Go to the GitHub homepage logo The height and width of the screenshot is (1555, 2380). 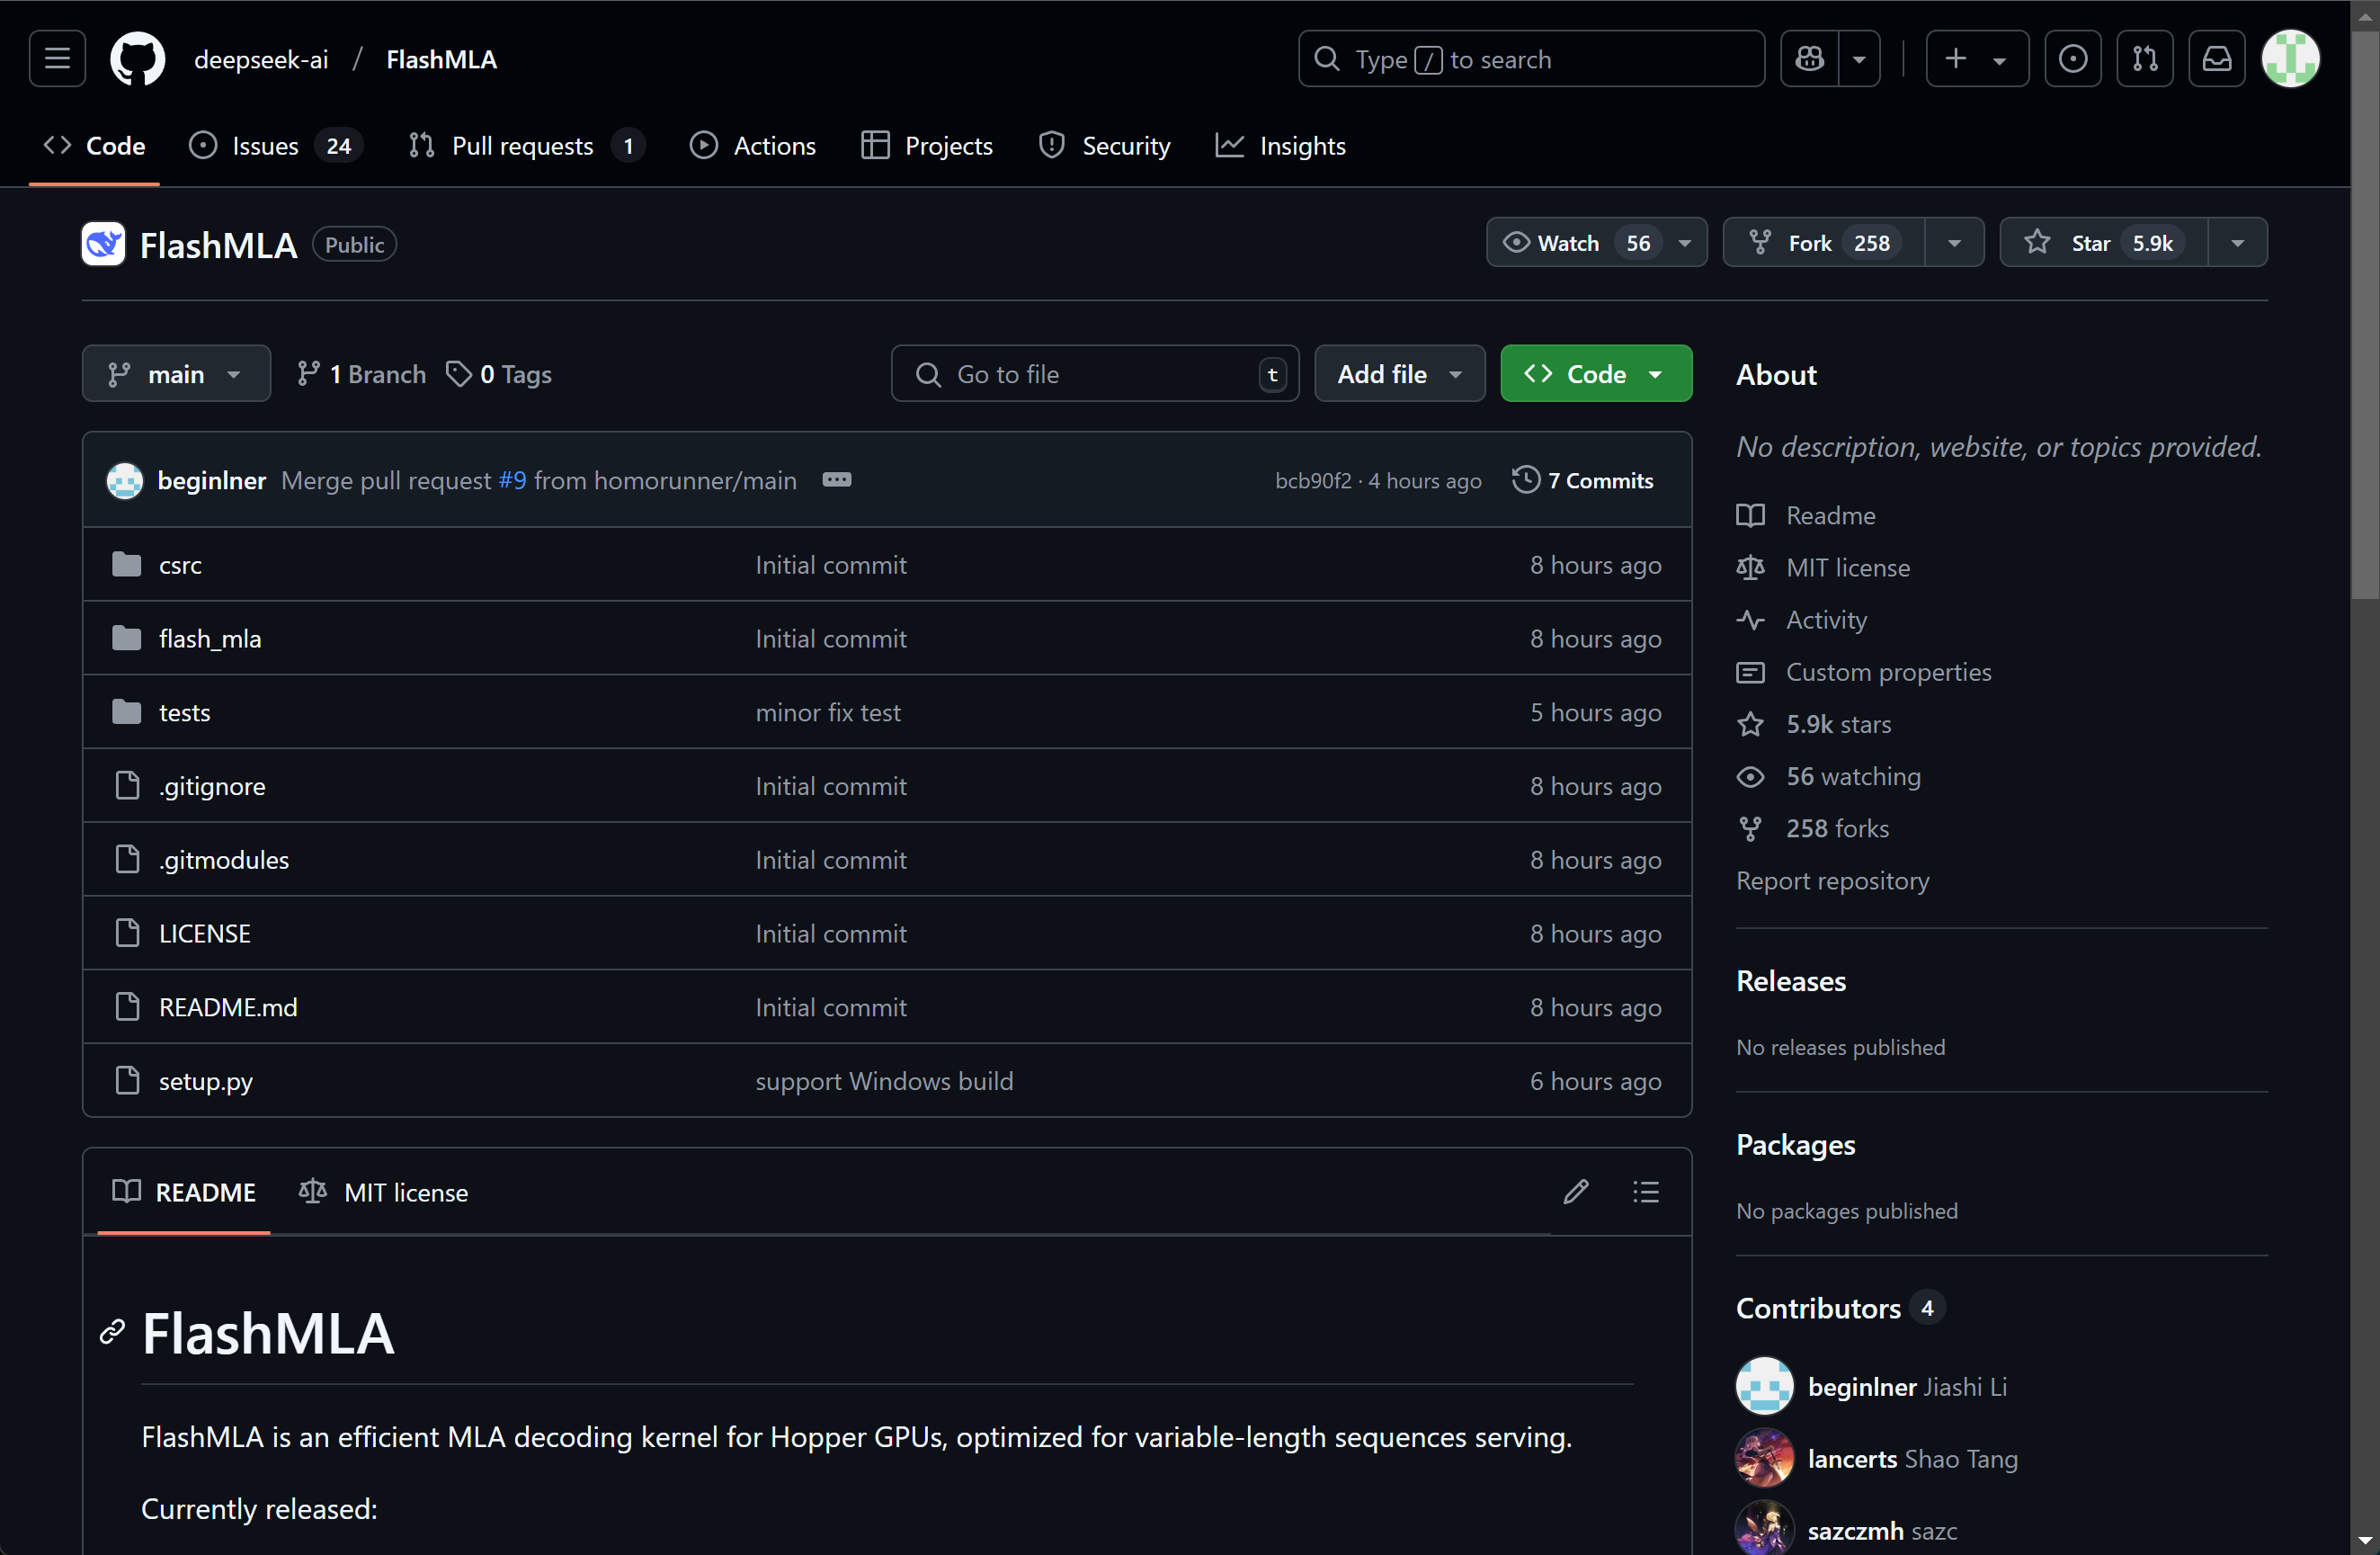(137, 59)
